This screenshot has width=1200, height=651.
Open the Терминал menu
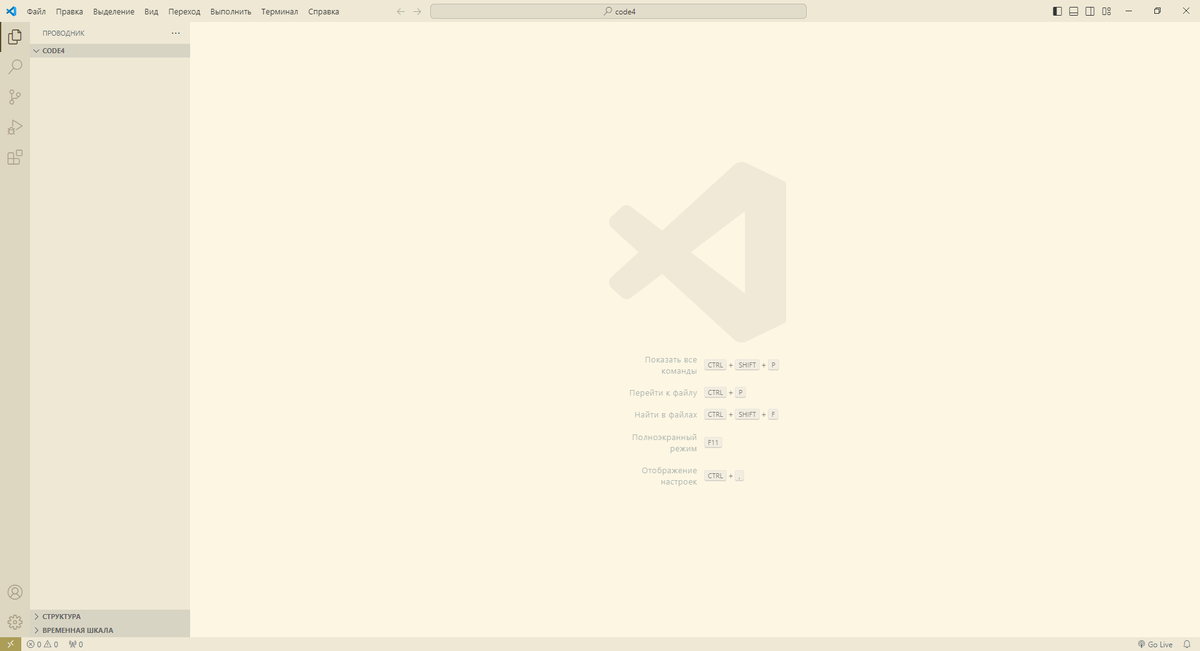pos(279,12)
